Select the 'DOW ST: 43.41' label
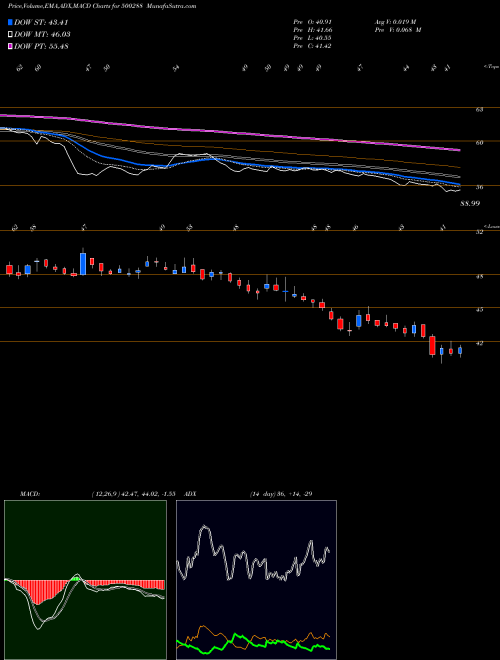The height and width of the screenshot is (660, 500). (41, 22)
